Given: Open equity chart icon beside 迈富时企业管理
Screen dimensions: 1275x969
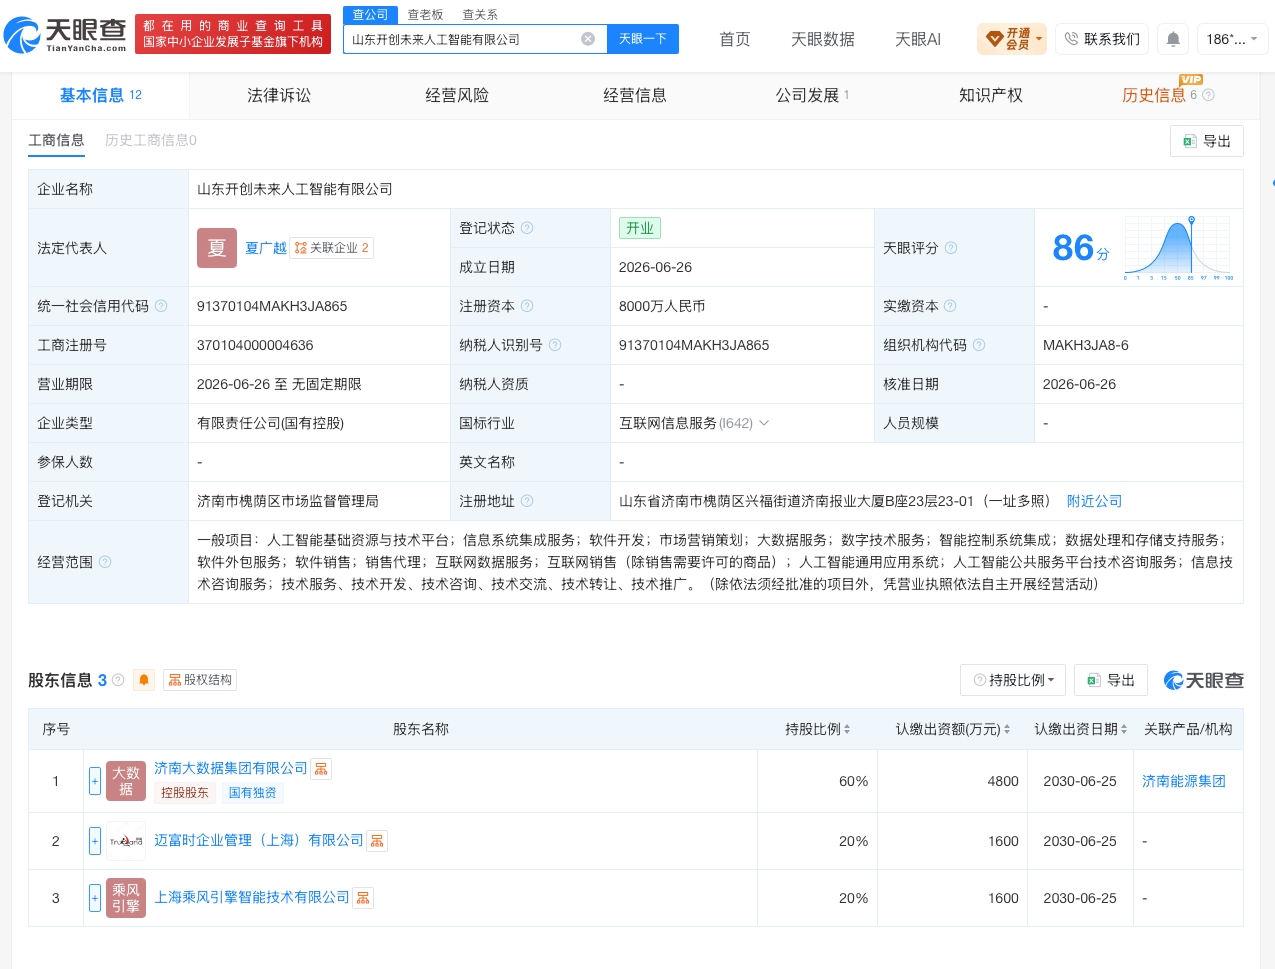Looking at the screenshot, I should tap(377, 841).
